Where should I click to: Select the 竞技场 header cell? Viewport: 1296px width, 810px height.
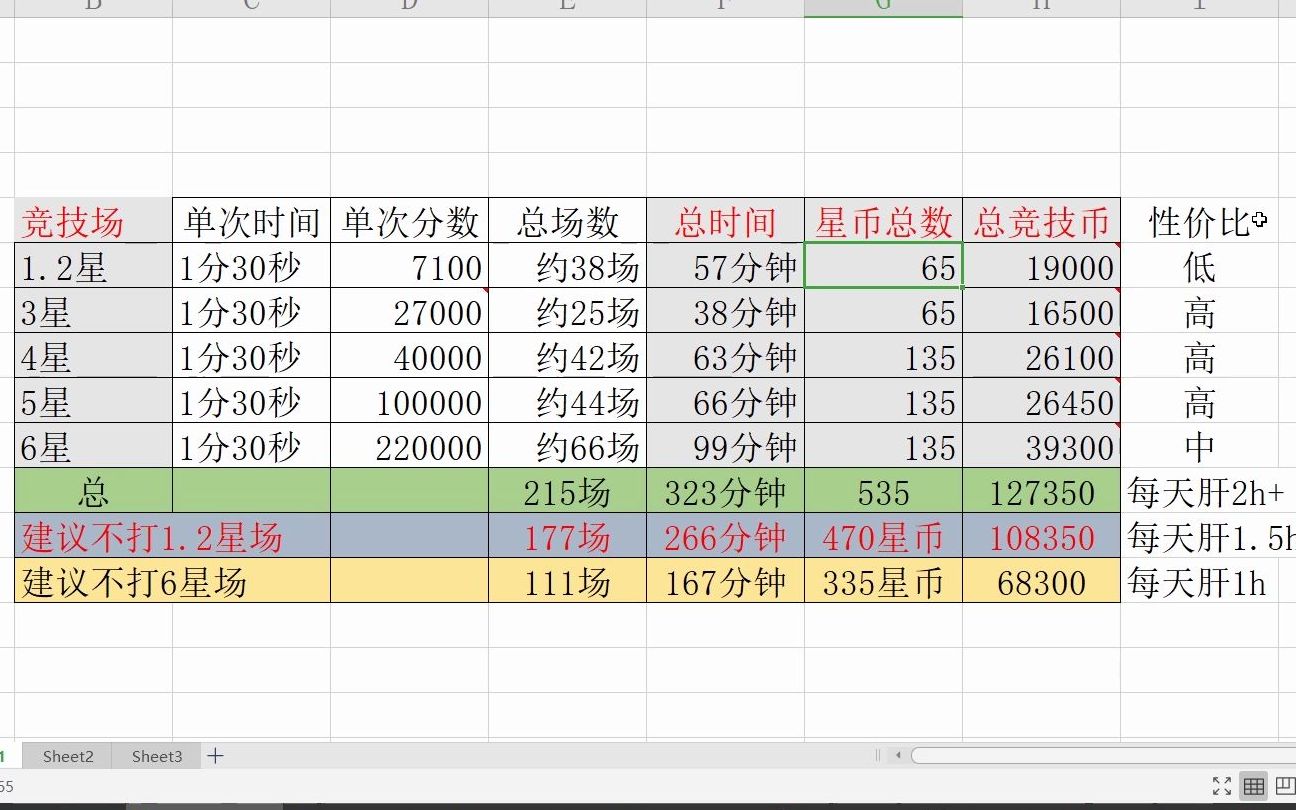pyautogui.click(x=93, y=221)
